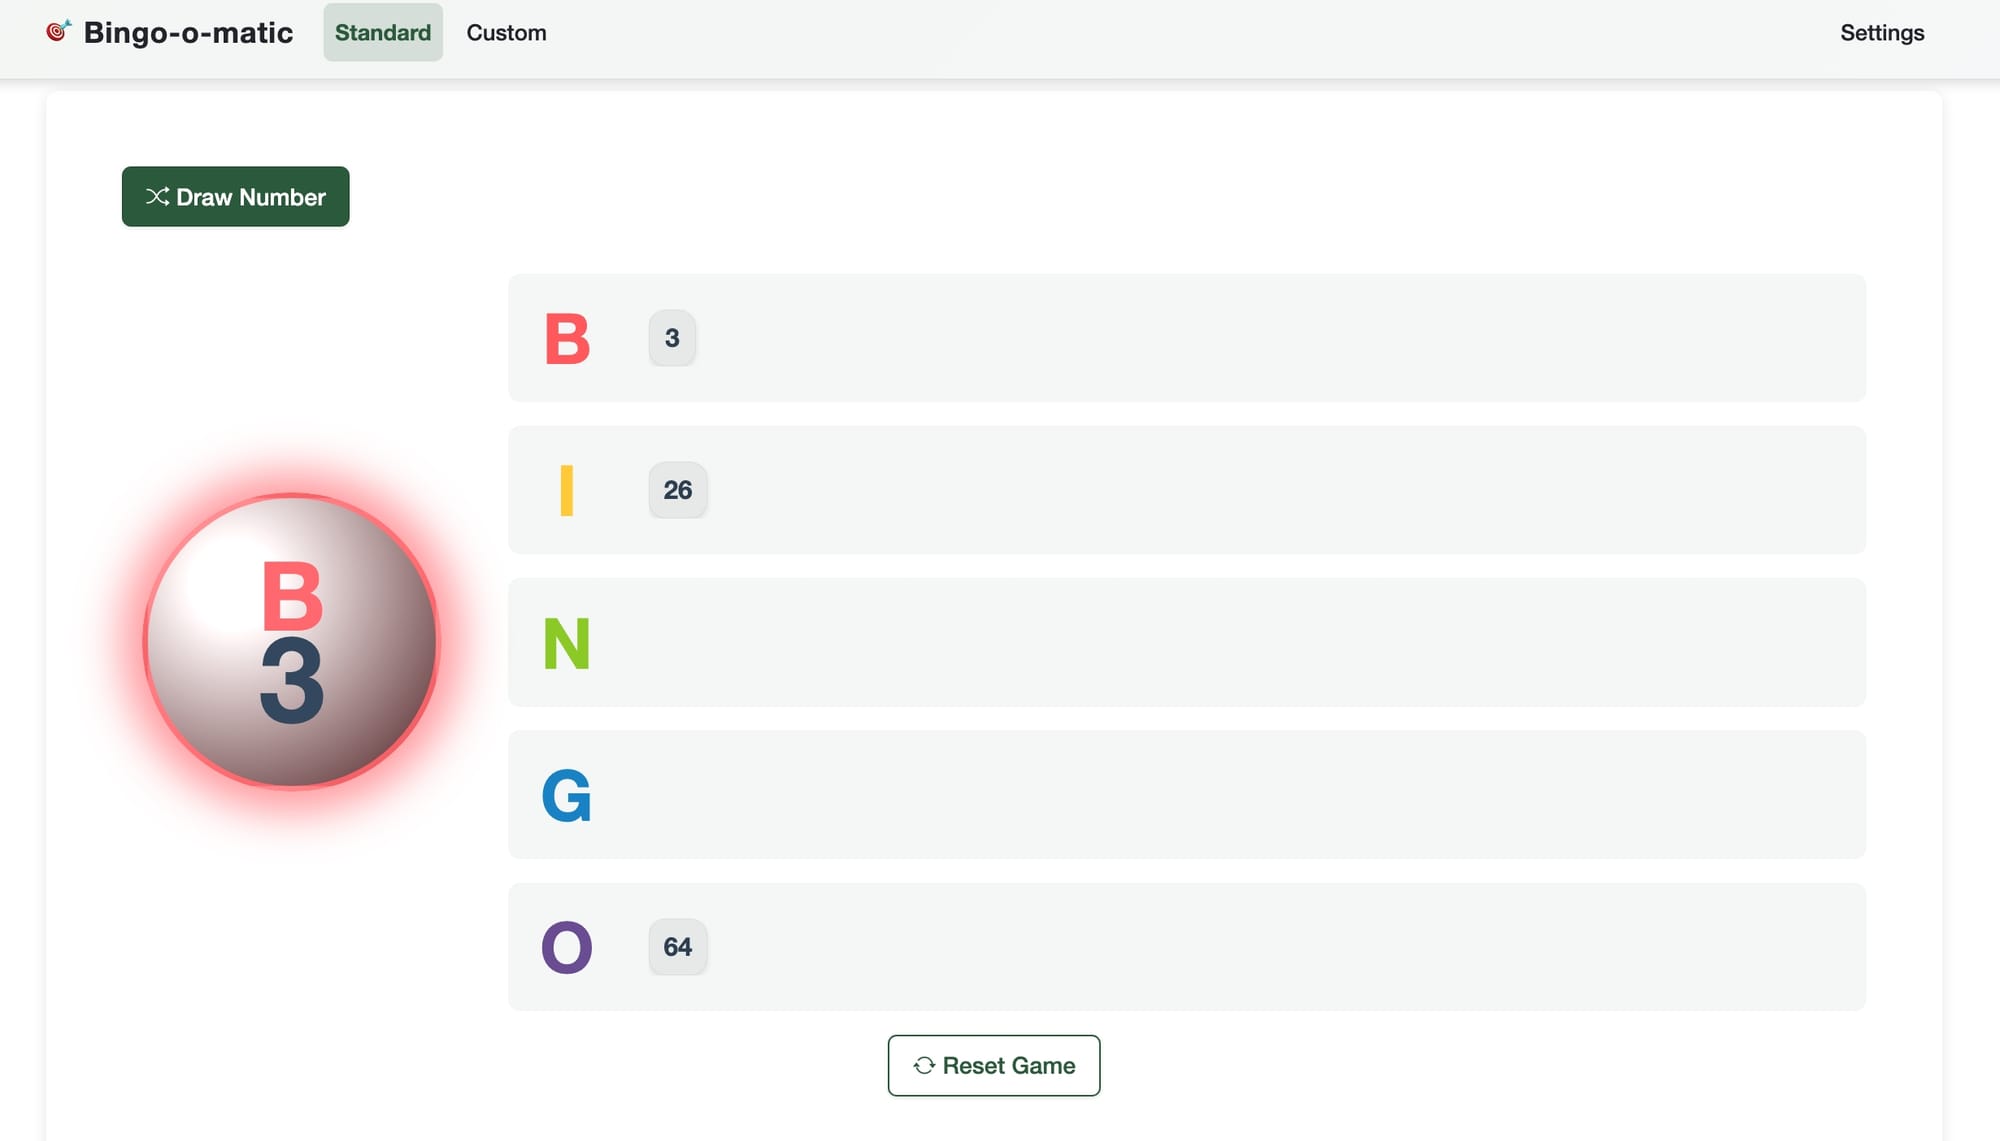
Task: Click the empty G numbers row
Action: [x=1187, y=794]
